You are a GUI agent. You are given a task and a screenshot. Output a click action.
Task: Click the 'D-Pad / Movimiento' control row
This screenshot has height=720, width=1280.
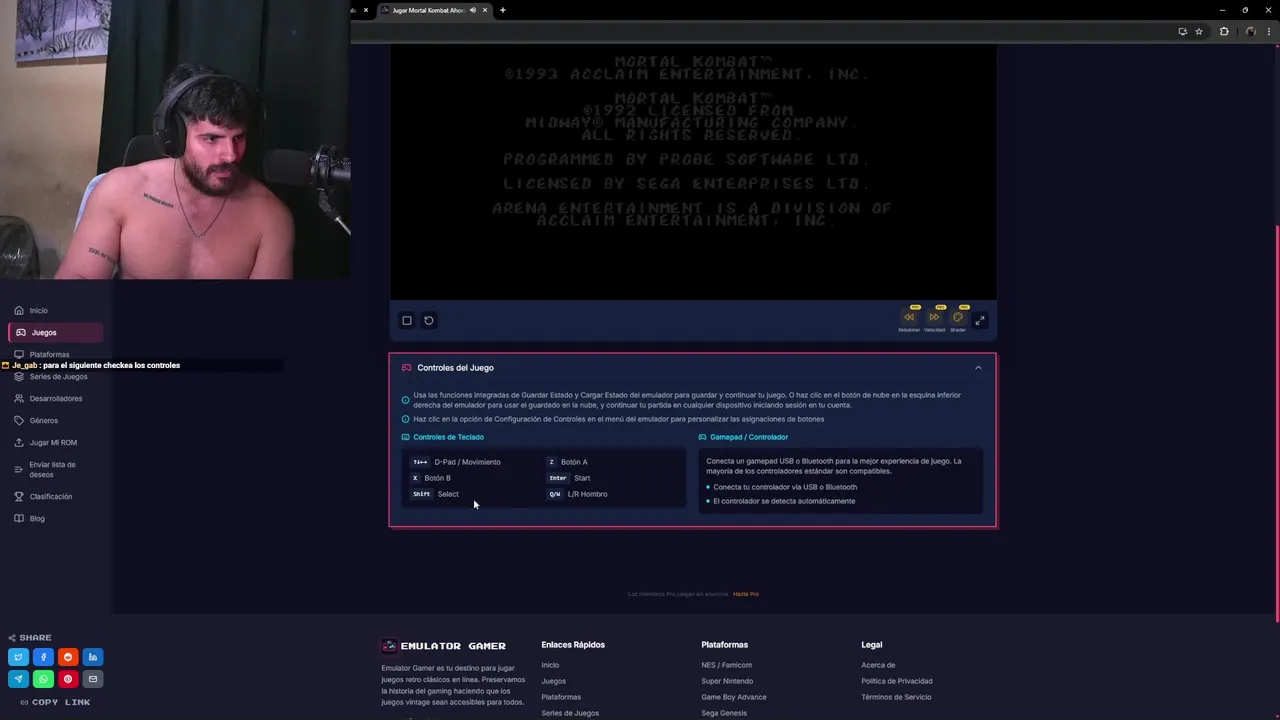coord(456,462)
